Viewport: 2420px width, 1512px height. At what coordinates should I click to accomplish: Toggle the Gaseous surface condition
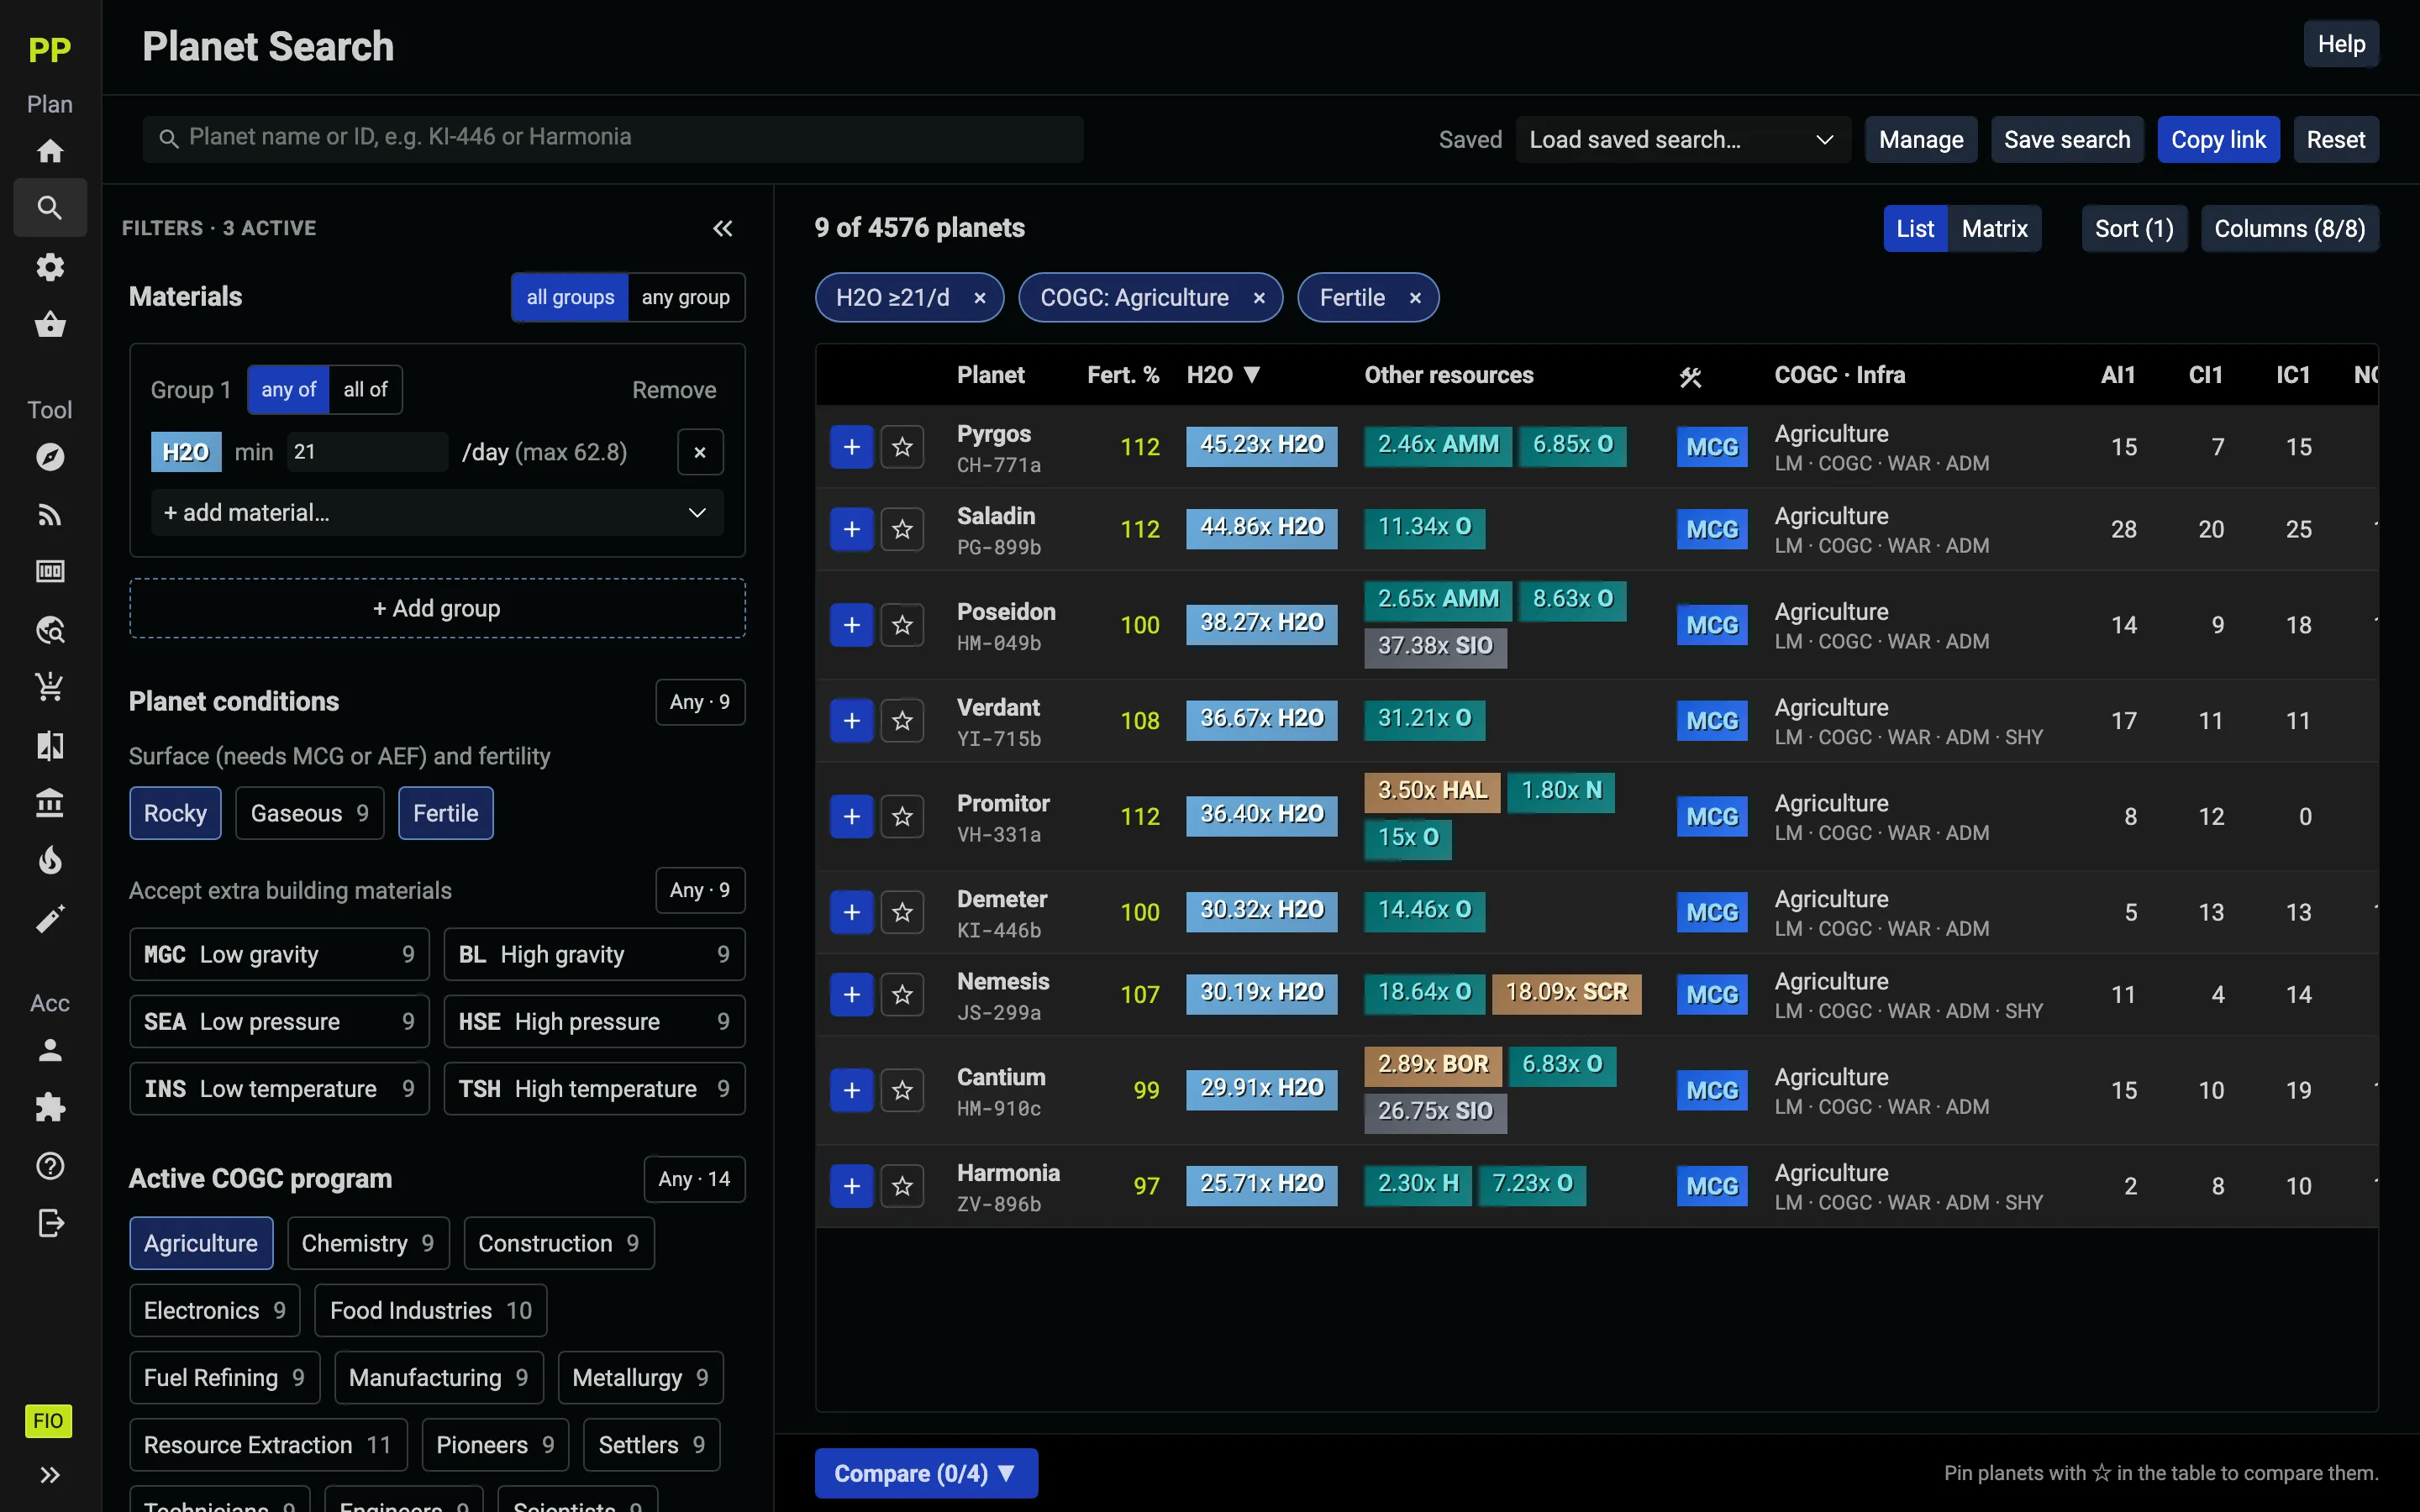(x=310, y=813)
